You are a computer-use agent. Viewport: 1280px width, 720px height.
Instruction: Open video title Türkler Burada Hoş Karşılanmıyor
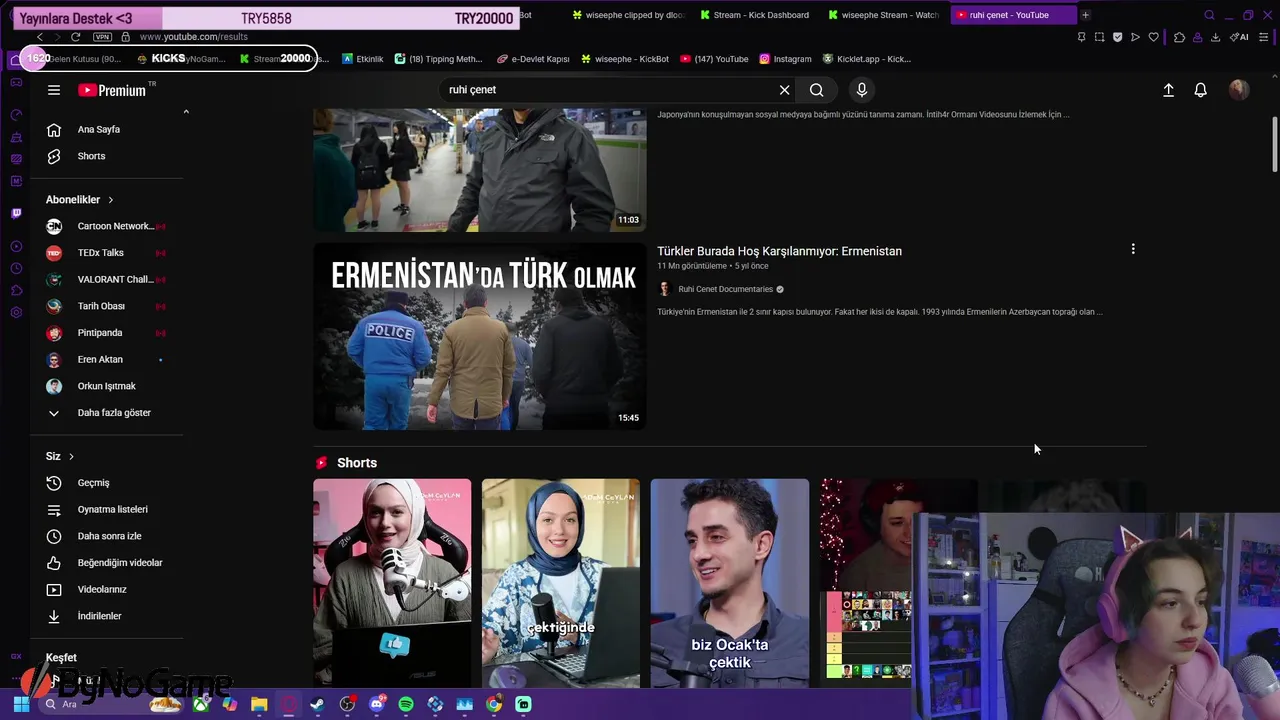(779, 251)
